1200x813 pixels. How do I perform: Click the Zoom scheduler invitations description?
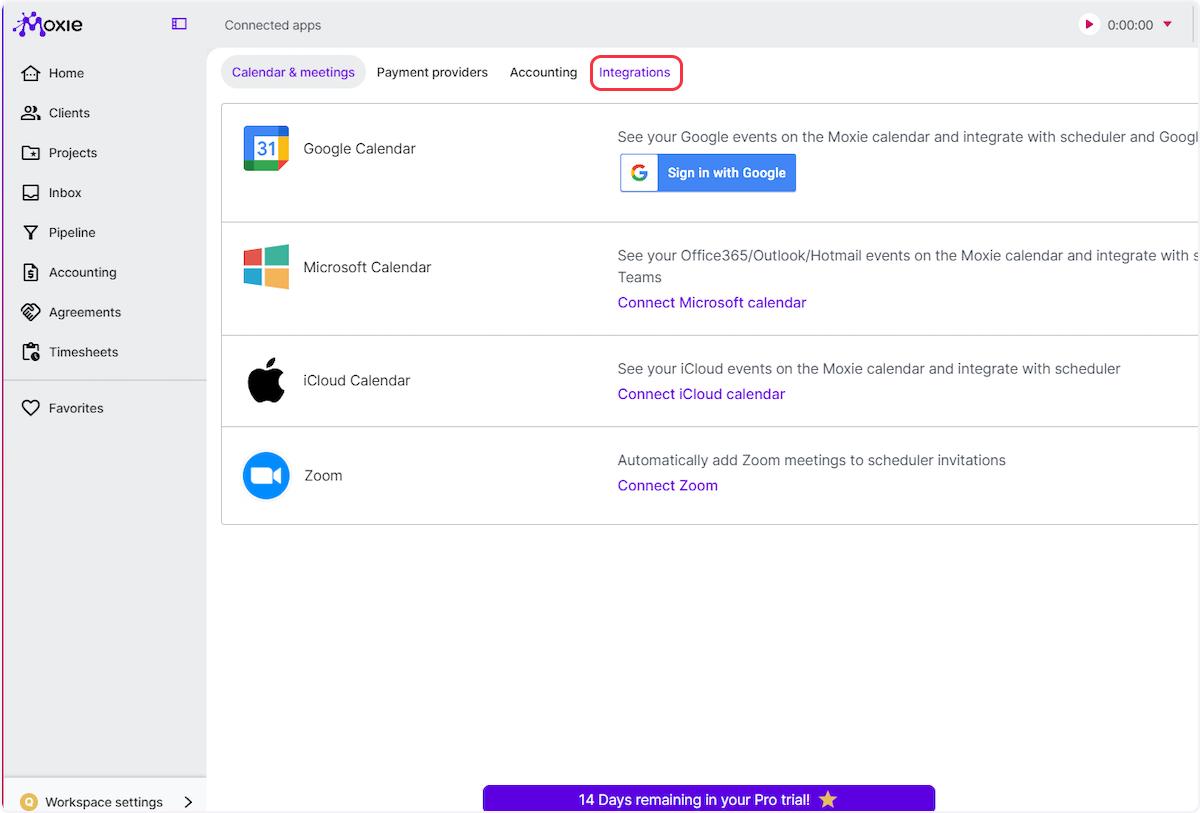tap(812, 460)
